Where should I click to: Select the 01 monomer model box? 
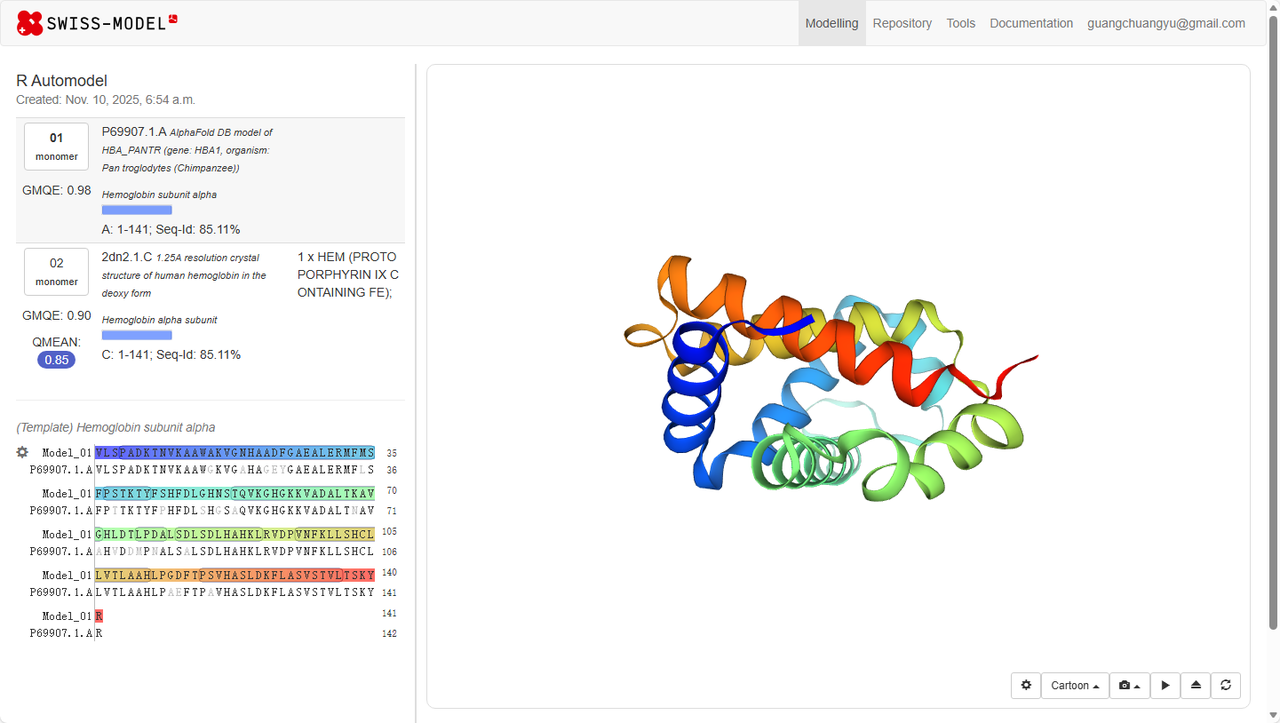[56, 146]
